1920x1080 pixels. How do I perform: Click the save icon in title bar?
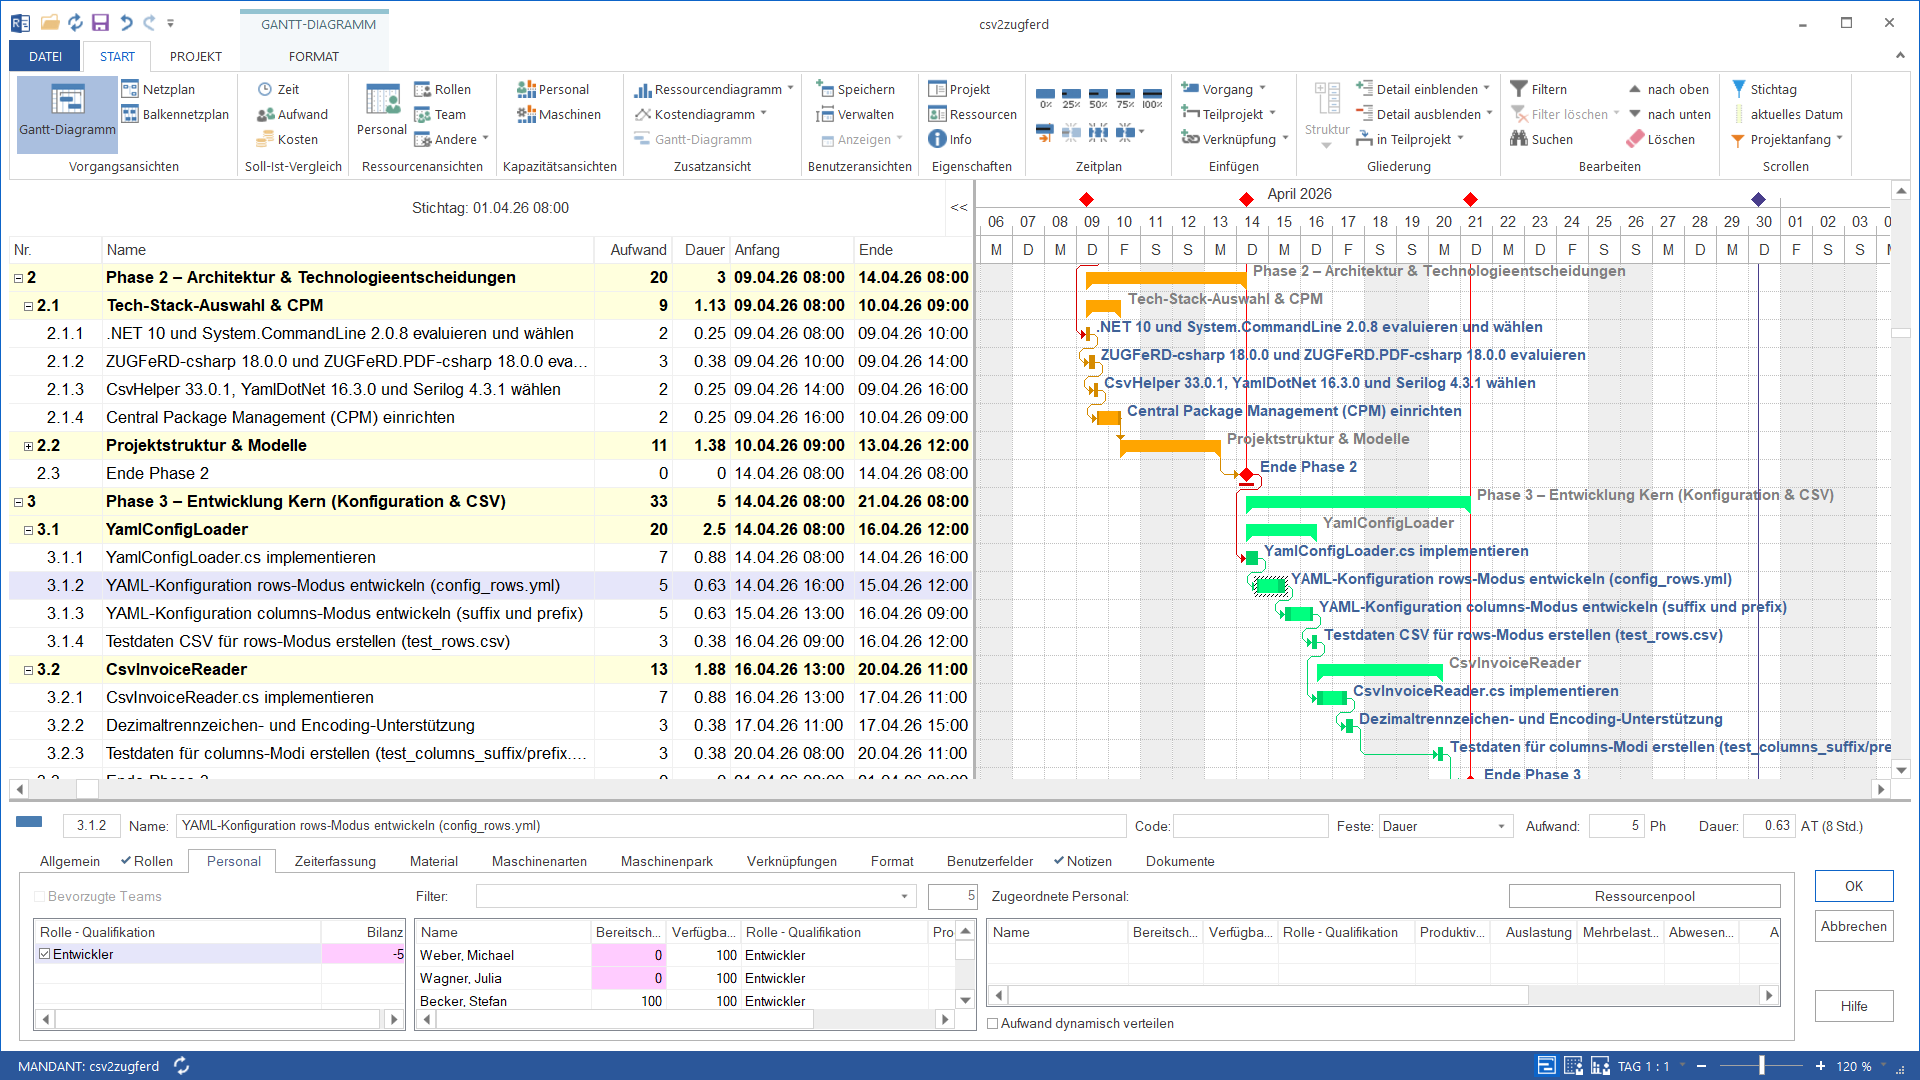point(100,23)
